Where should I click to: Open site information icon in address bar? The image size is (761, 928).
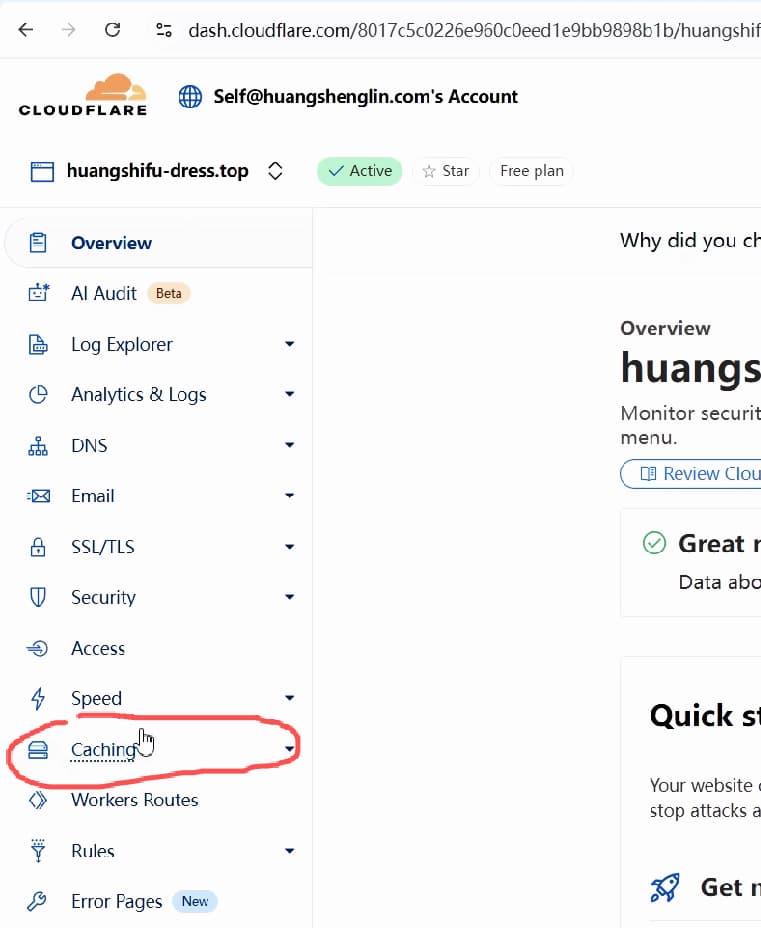click(x=164, y=30)
